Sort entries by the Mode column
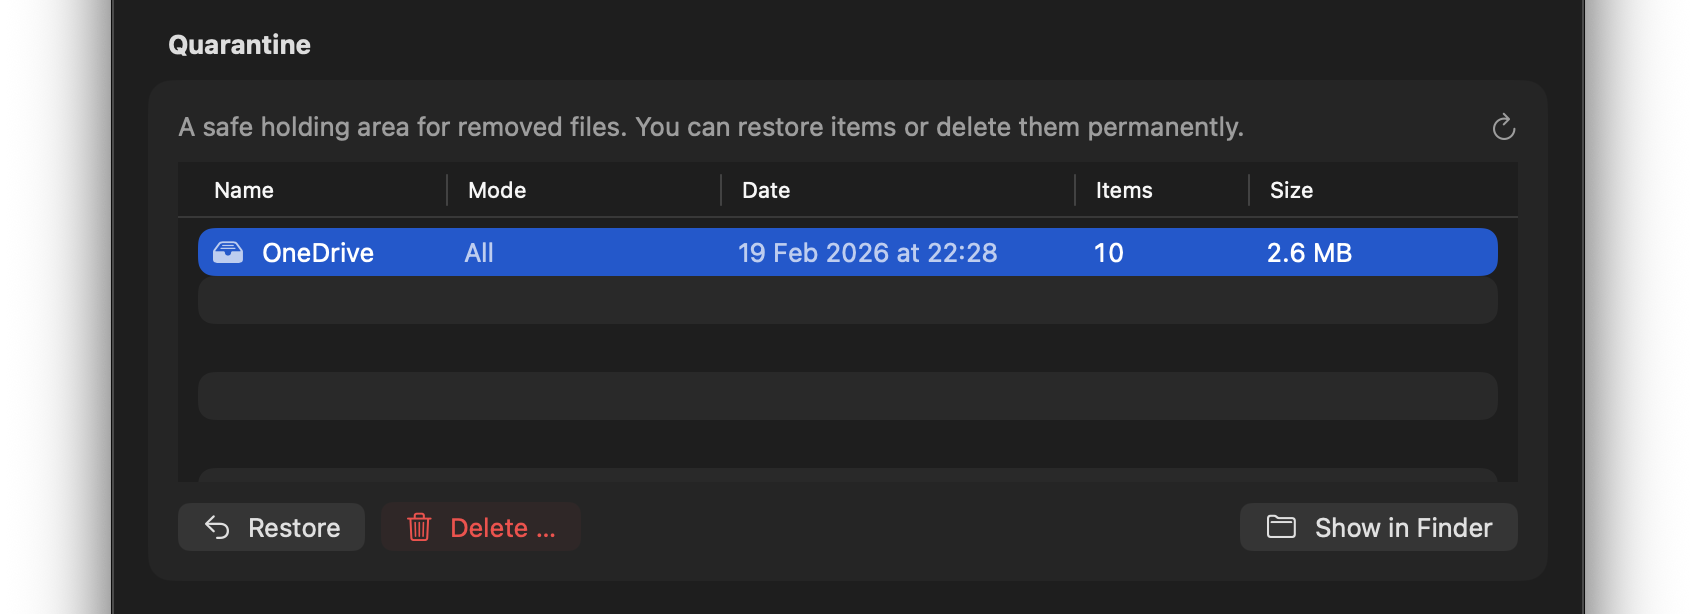 pyautogui.click(x=497, y=190)
